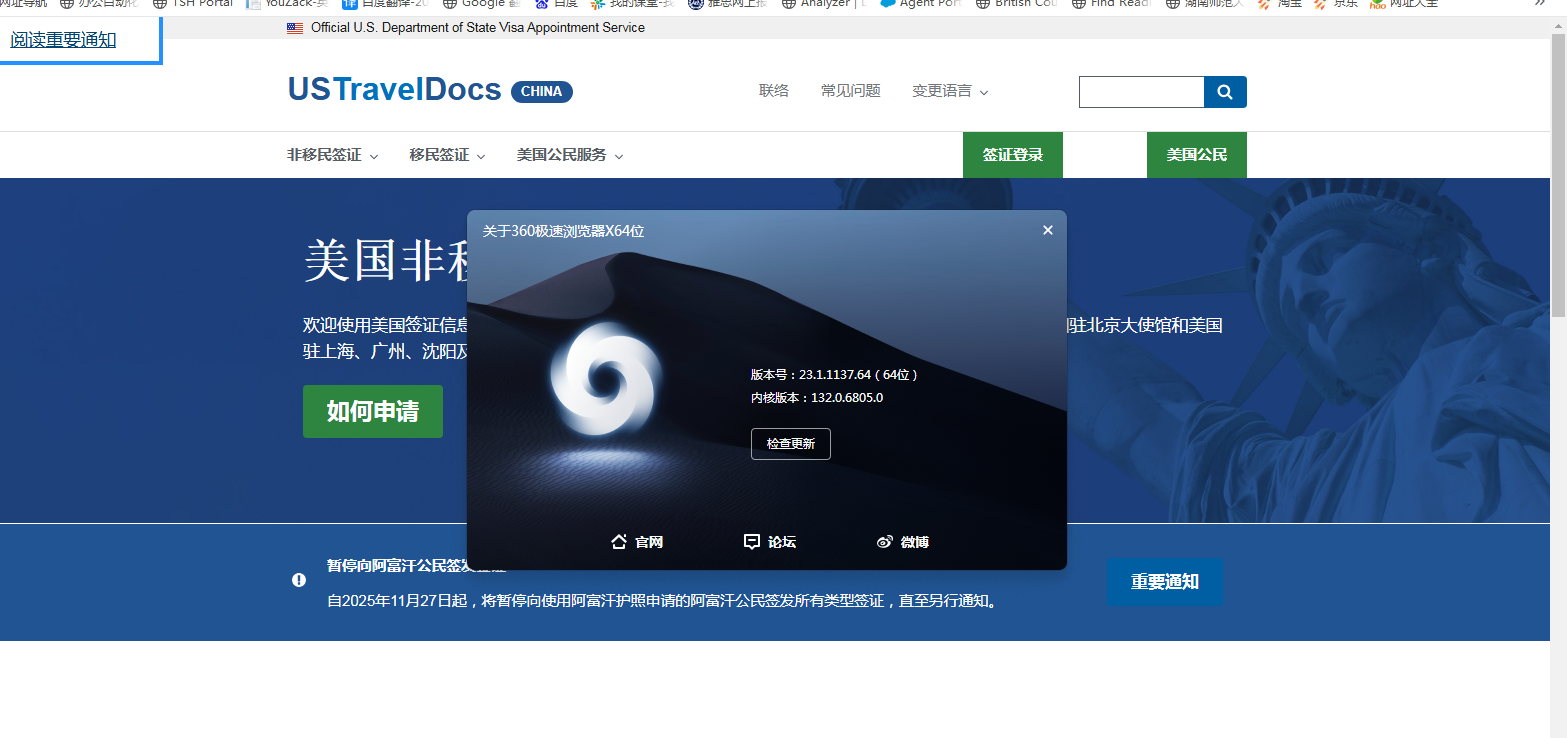Viewport: 1567px width, 738px height.
Task: Open the 阅读重要通知 link
Action: 63,40
